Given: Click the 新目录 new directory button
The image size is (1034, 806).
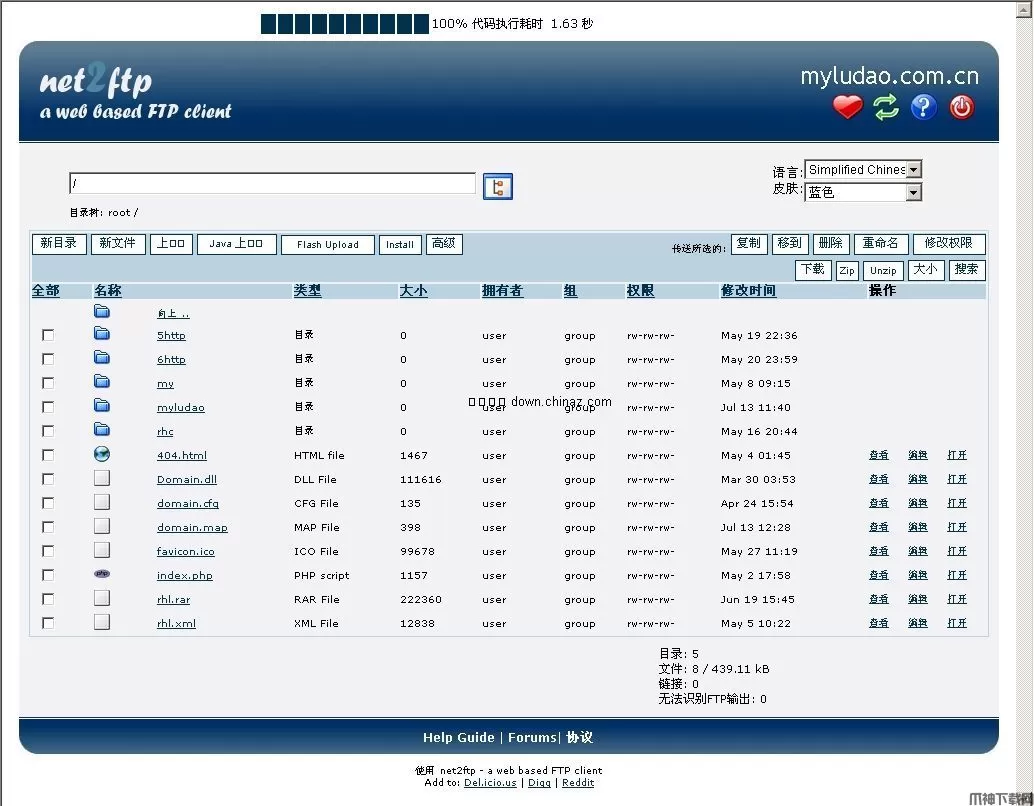Looking at the screenshot, I should 59,243.
